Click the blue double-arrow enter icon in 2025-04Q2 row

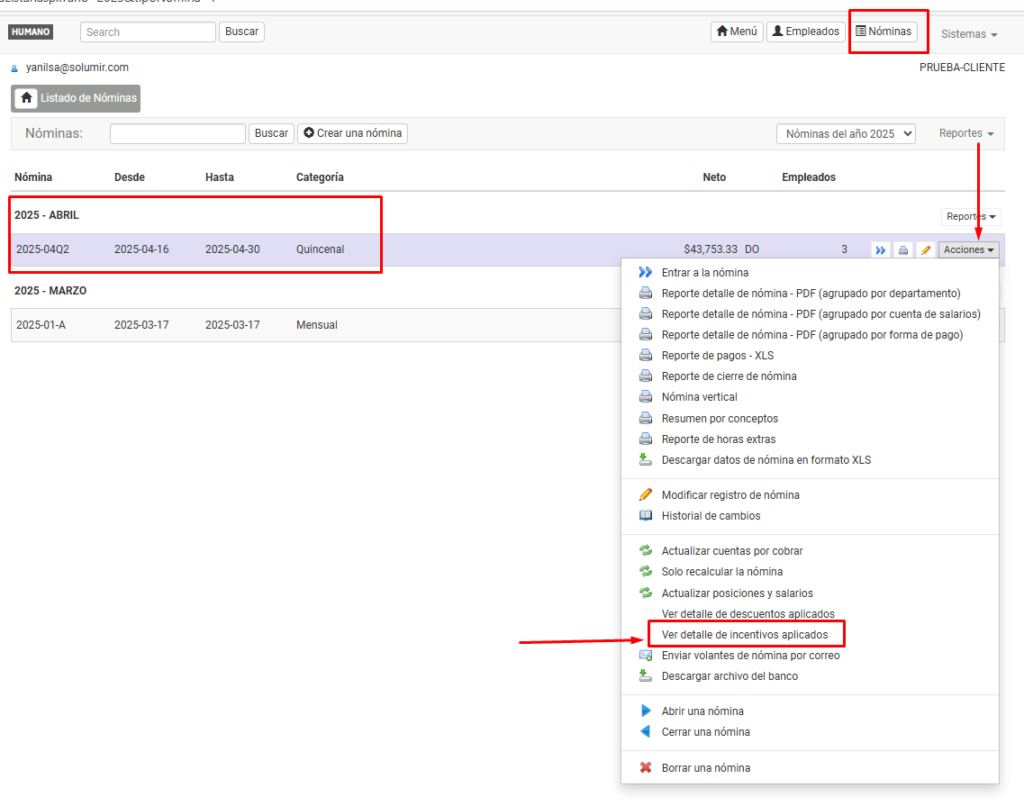(881, 250)
